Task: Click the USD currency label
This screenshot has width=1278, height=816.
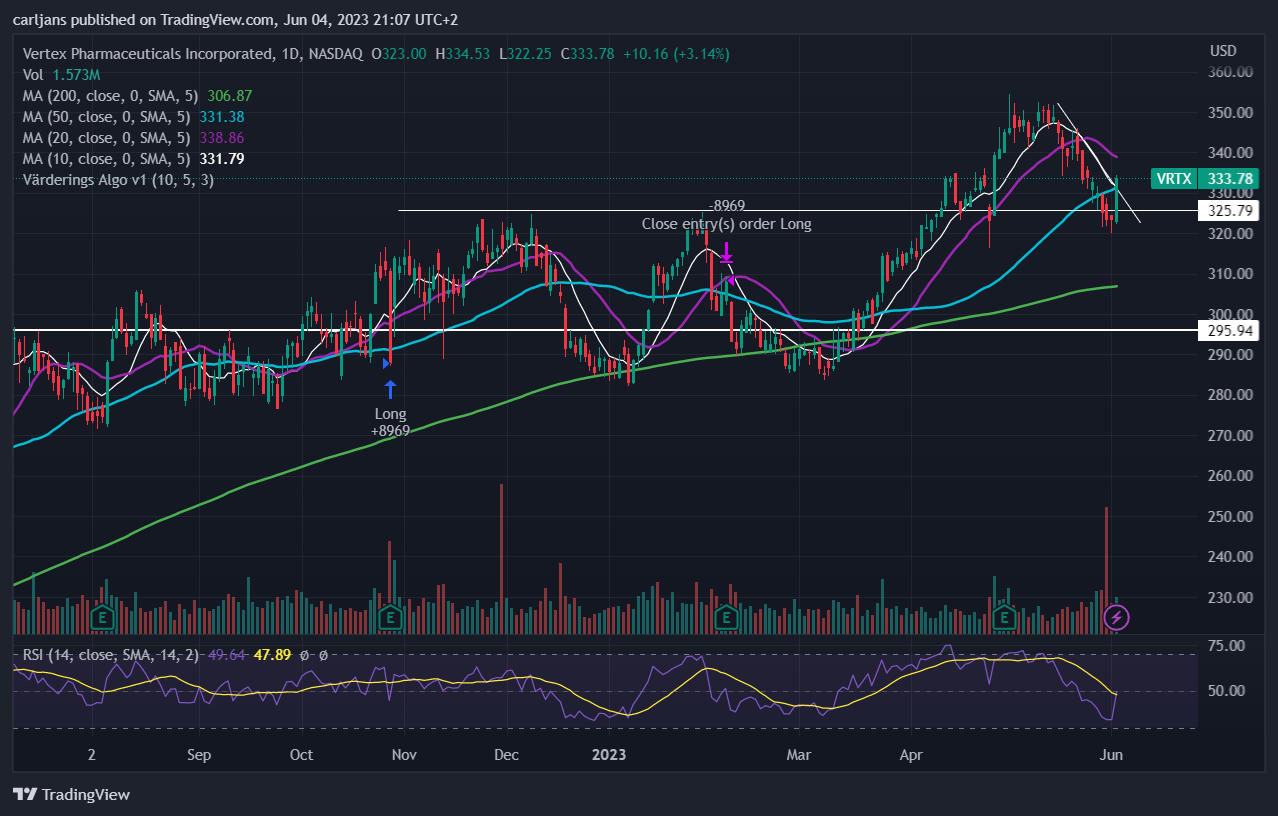Action: 1223,51
